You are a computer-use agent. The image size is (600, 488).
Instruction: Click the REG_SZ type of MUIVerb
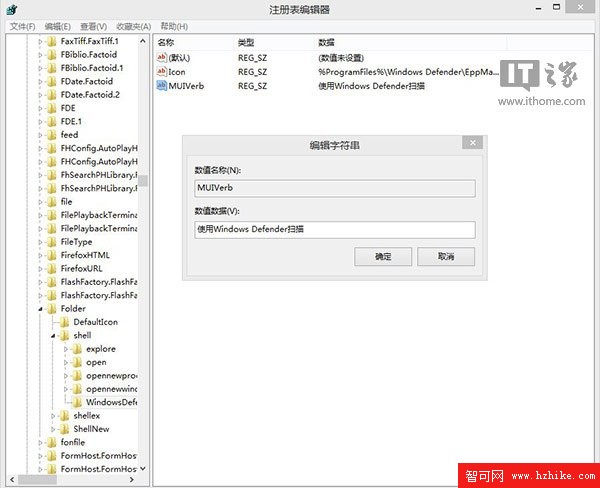tap(252, 86)
